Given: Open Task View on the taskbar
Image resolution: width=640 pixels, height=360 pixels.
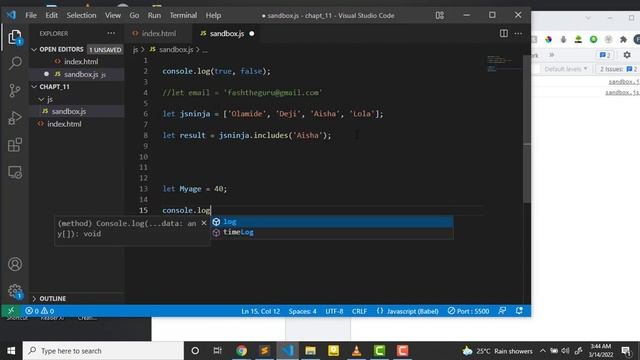Looking at the screenshot, I should click(x=218, y=351).
